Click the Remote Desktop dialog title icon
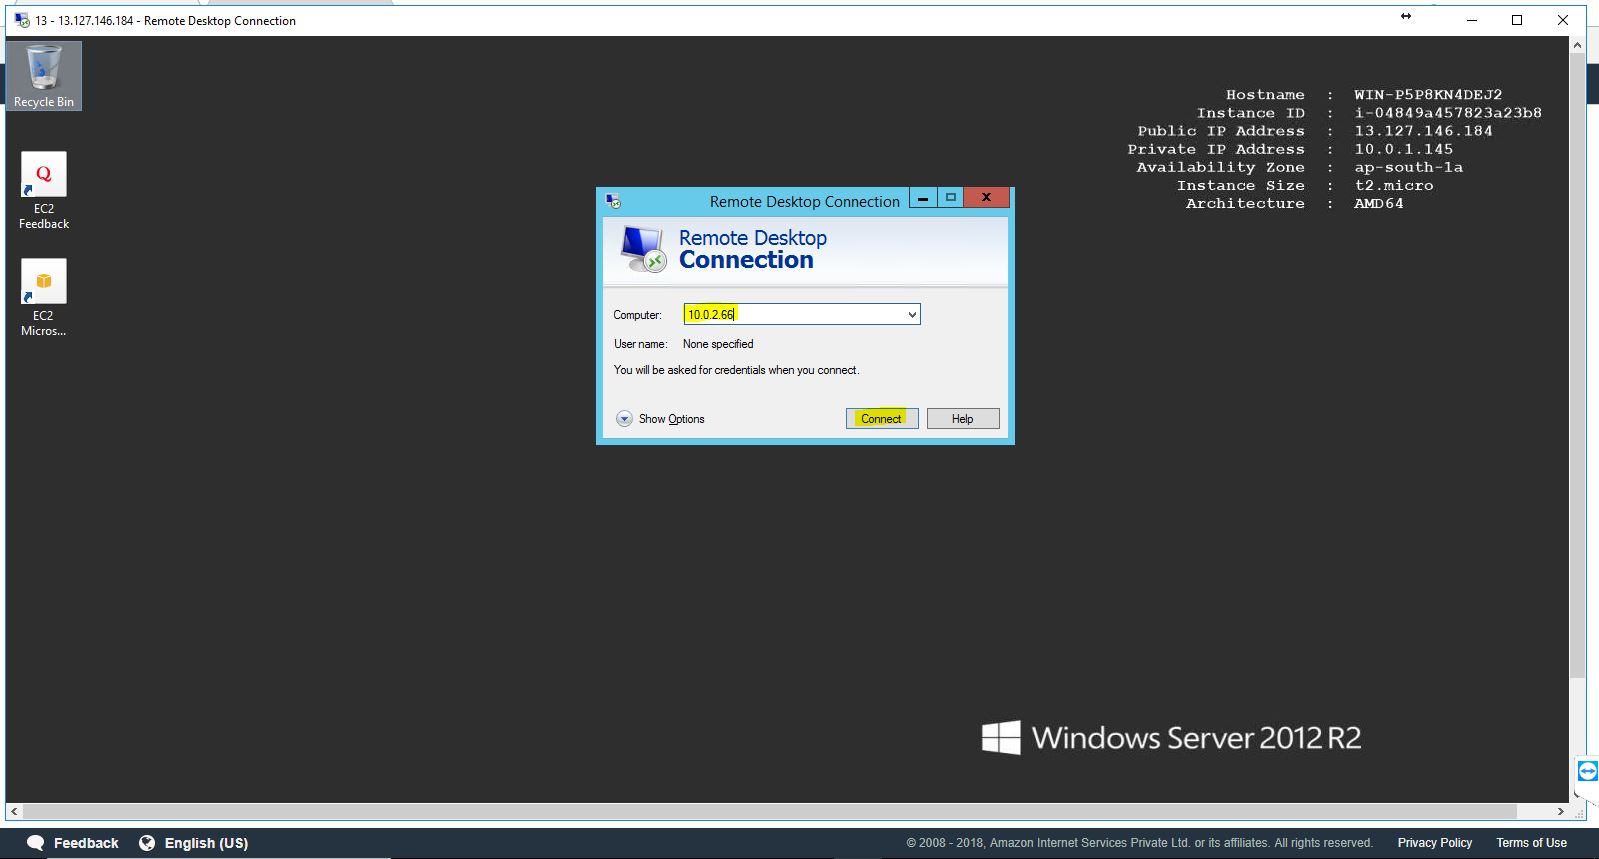1599x859 pixels. coord(613,201)
